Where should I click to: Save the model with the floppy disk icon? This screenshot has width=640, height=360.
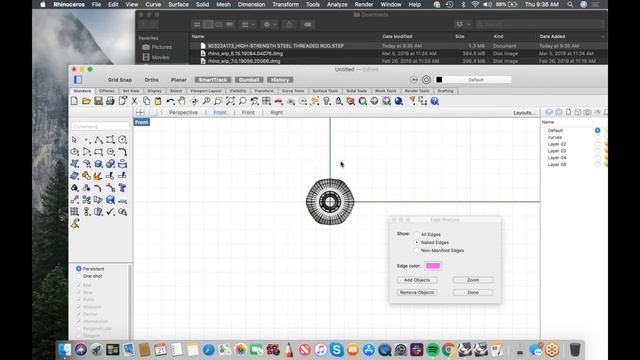[98, 101]
